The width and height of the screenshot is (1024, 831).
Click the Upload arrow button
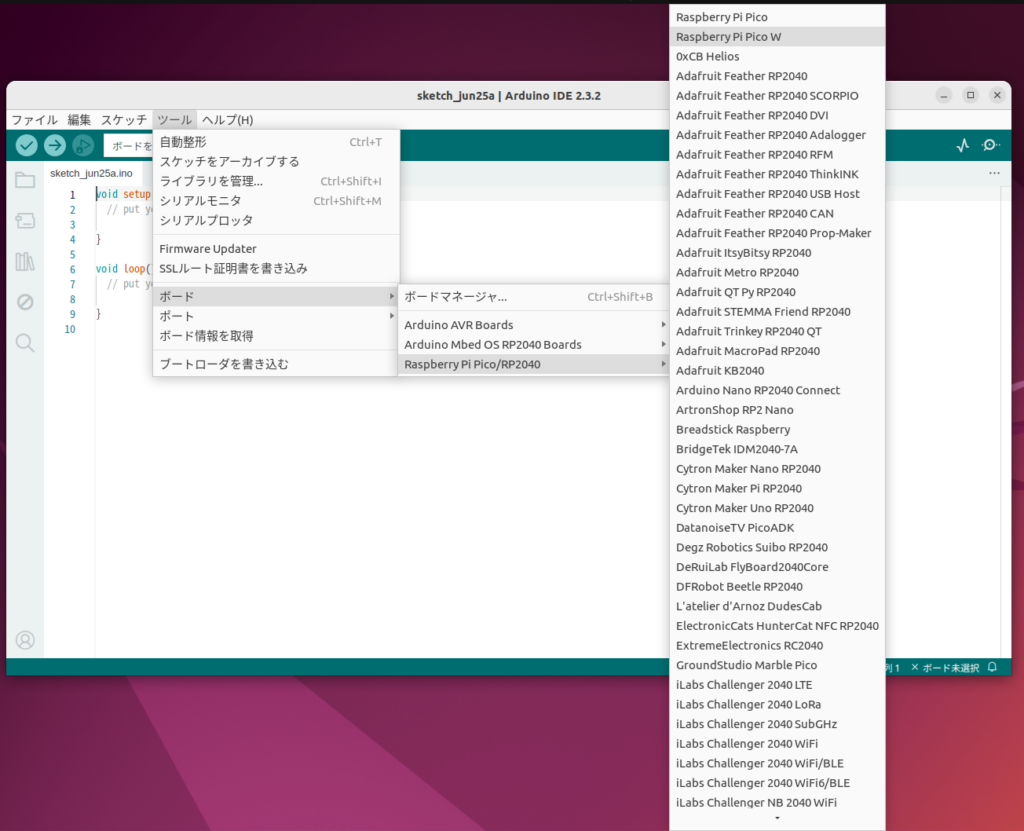tap(55, 145)
